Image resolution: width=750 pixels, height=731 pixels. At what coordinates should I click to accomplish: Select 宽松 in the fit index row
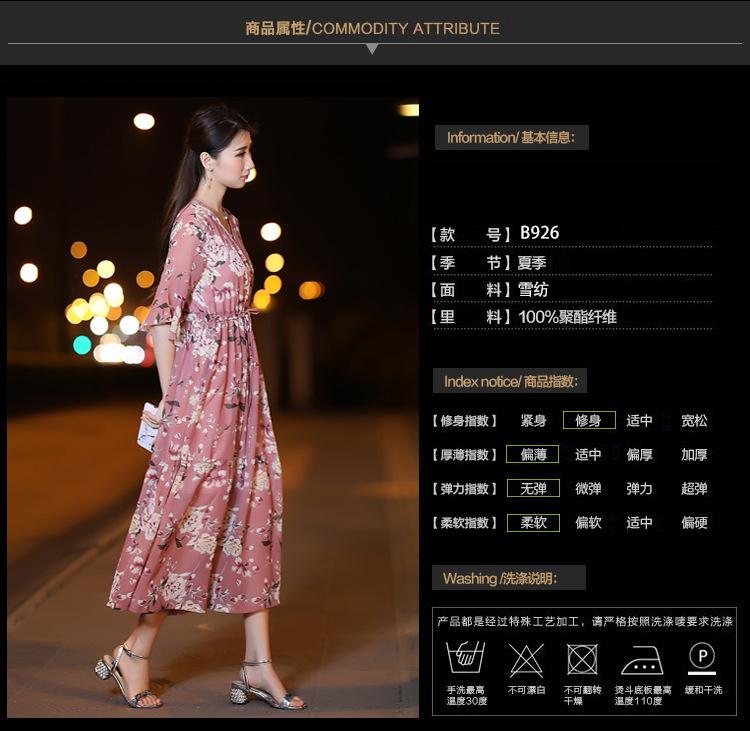pos(694,421)
